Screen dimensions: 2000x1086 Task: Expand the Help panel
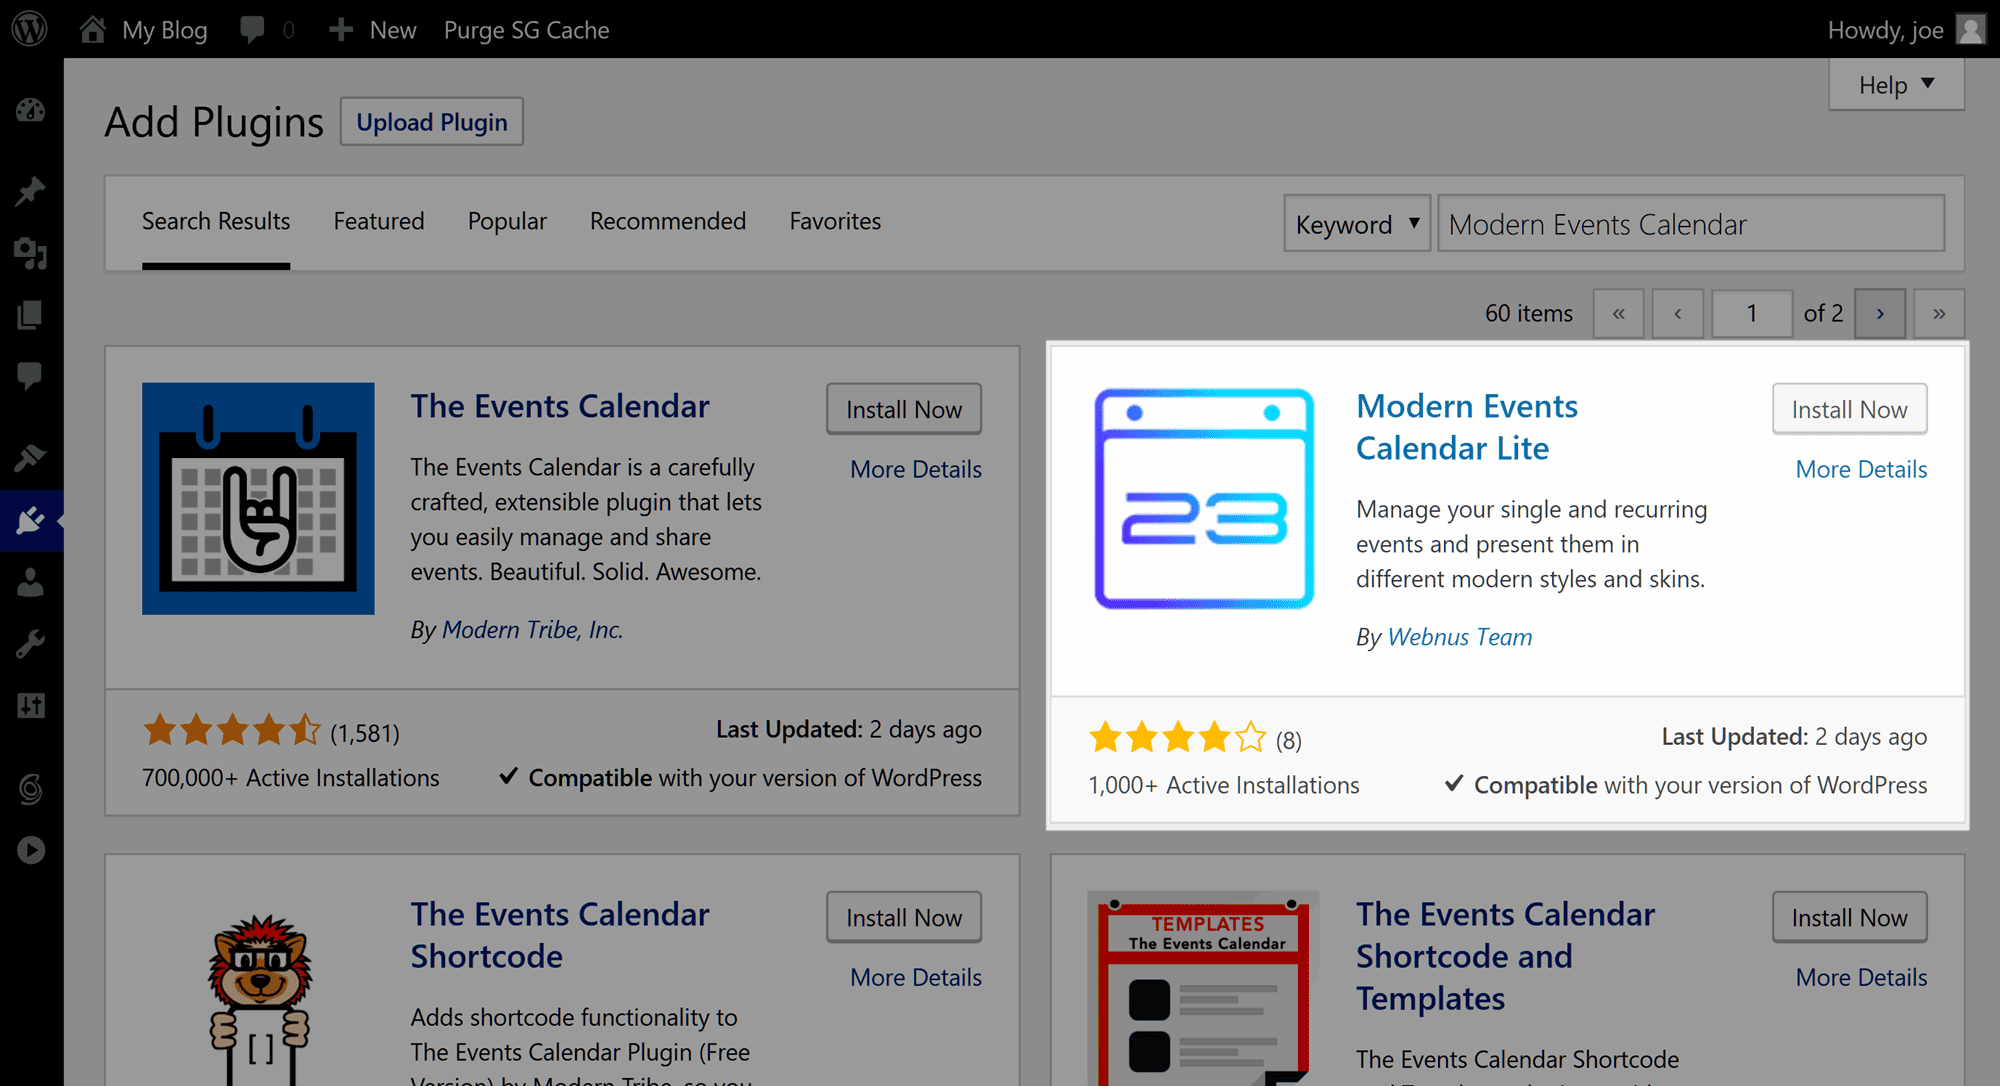pos(1894,84)
